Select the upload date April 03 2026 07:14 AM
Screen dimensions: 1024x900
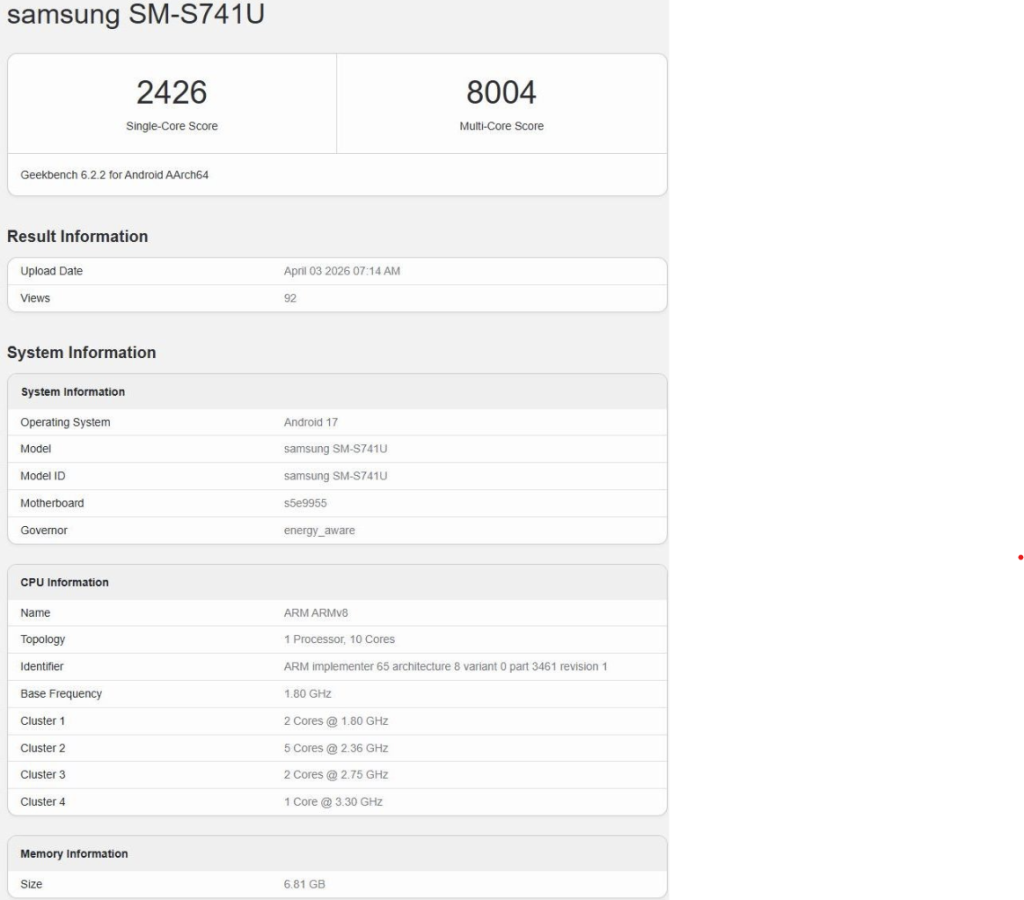click(x=342, y=271)
